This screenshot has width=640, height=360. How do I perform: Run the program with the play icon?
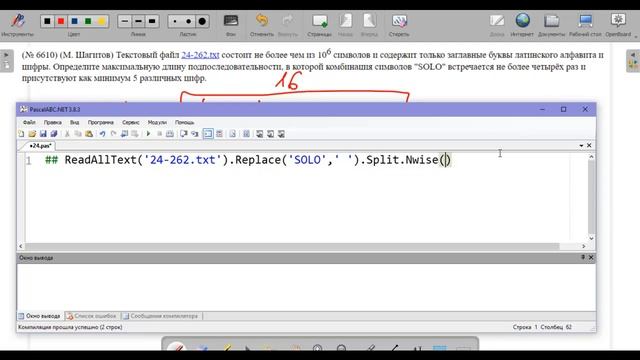pyautogui.click(x=148, y=134)
